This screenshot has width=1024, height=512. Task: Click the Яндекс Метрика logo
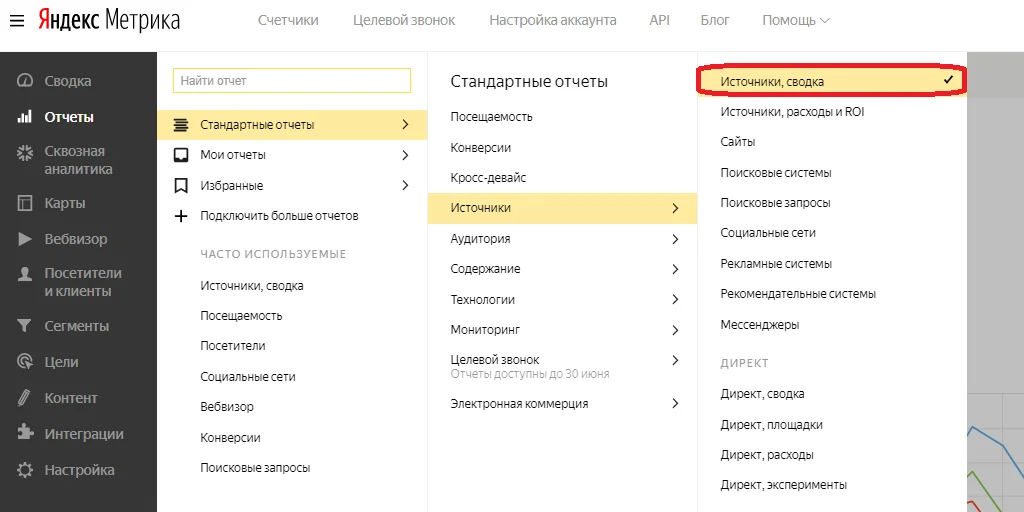108,21
